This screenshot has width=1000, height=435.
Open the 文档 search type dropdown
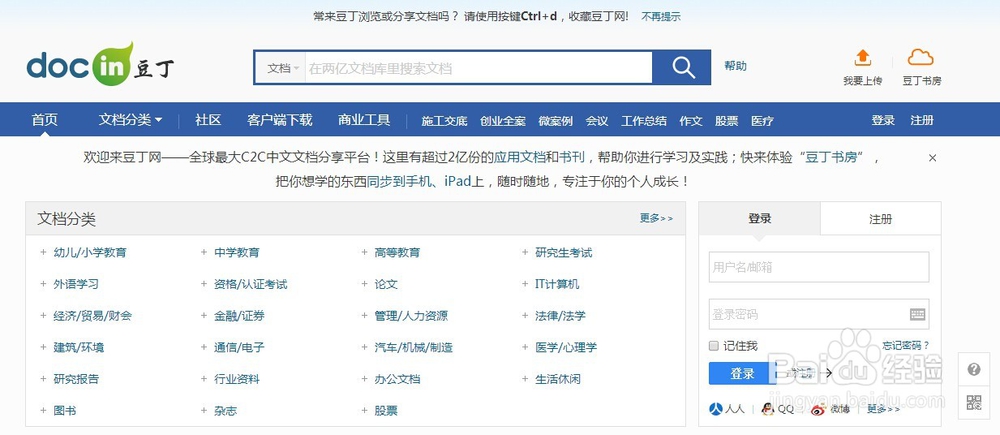point(283,68)
